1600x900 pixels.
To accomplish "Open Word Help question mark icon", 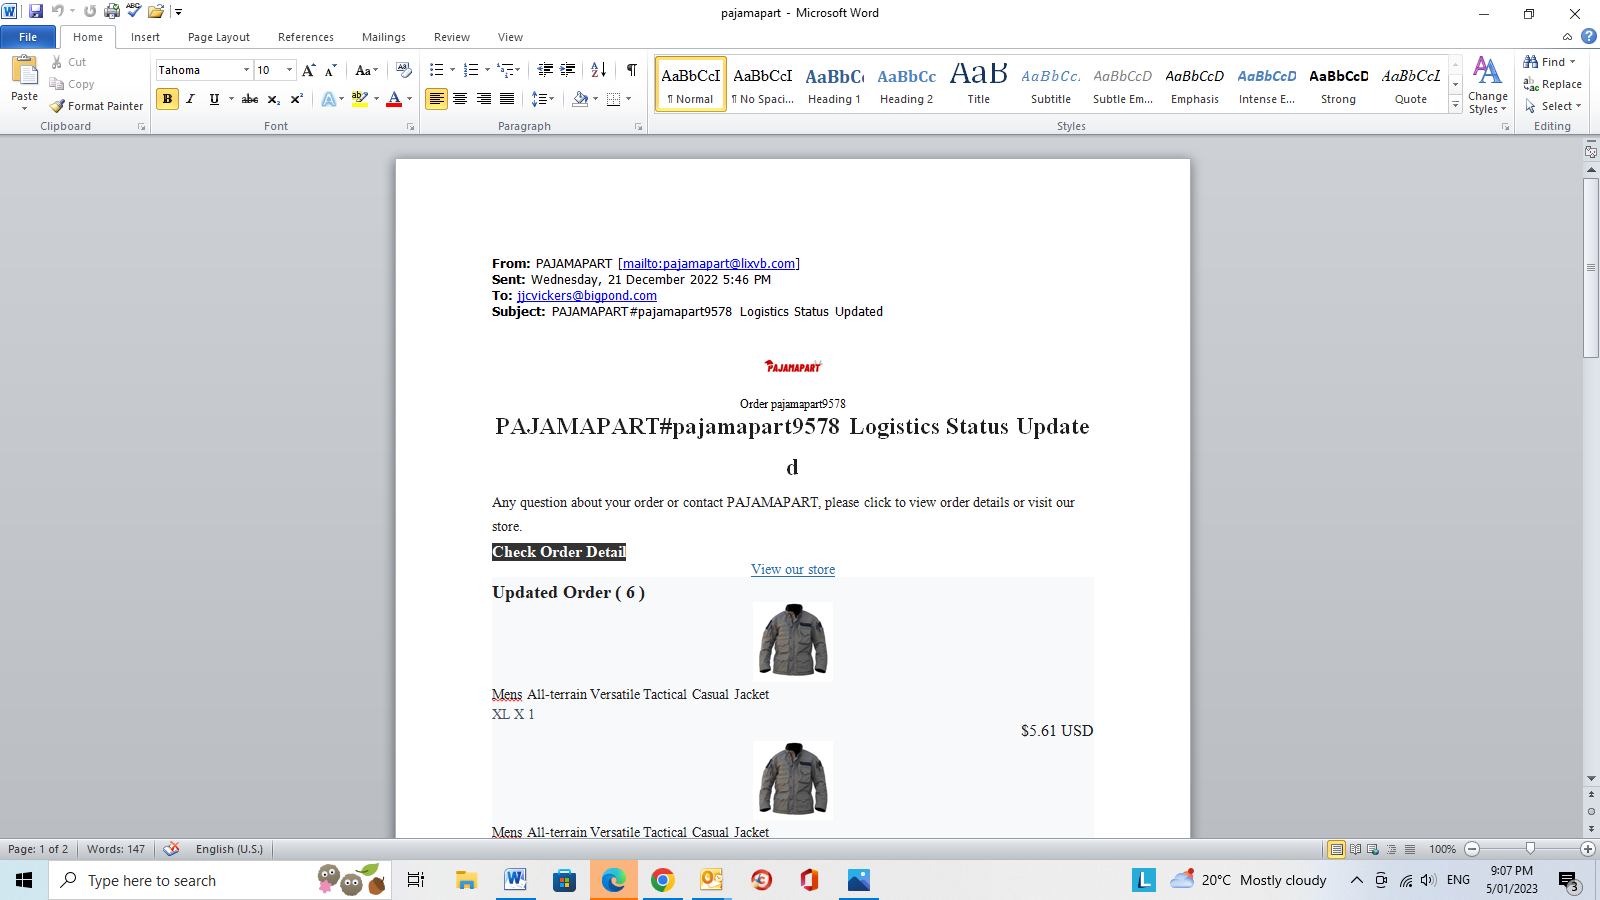I will click(1588, 37).
